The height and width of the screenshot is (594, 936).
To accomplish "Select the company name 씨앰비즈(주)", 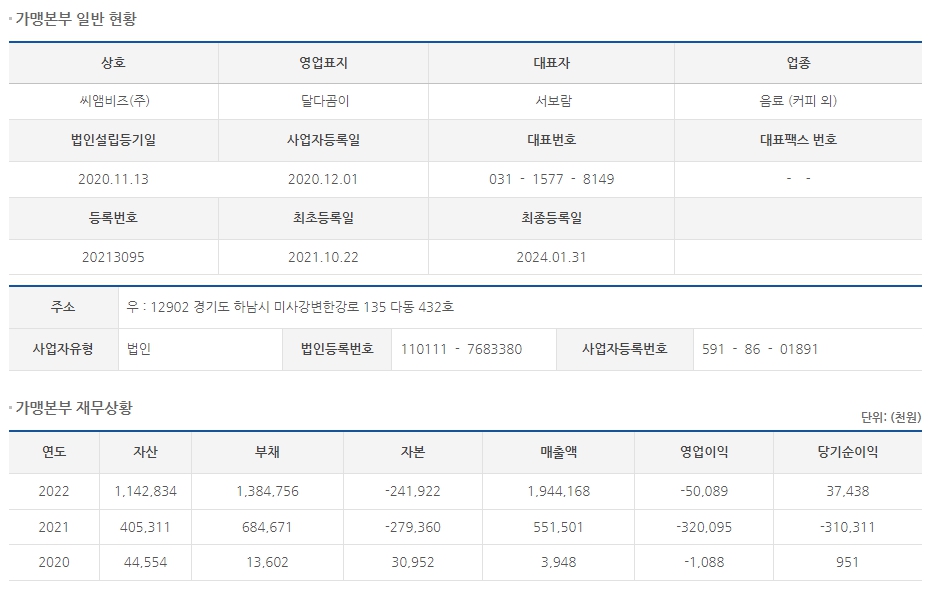I will pos(114,101).
